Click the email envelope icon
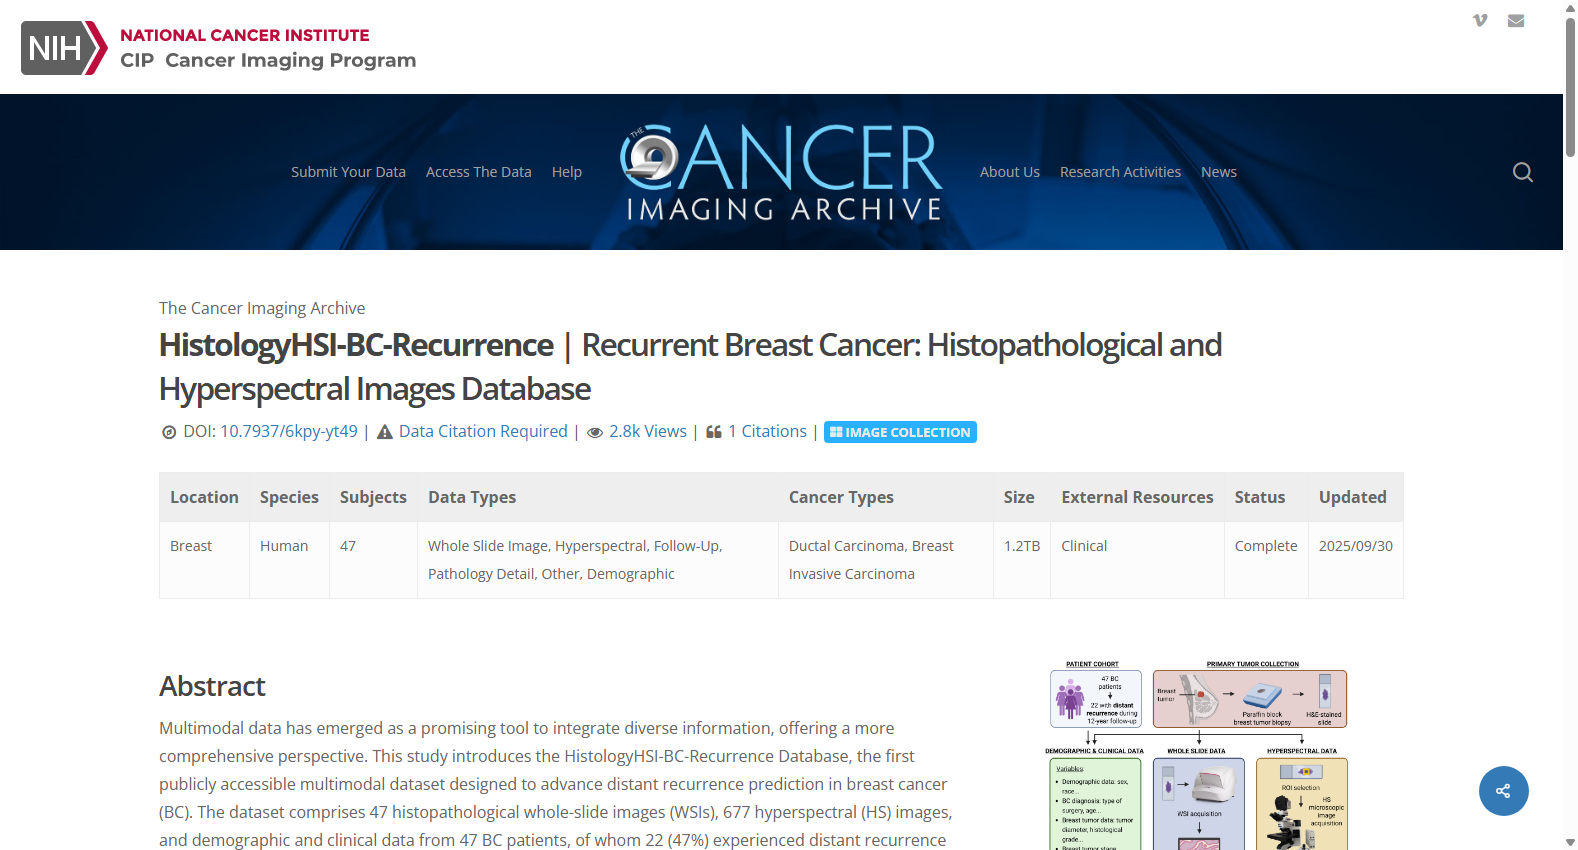Viewport: 1578px width, 850px height. [1516, 20]
